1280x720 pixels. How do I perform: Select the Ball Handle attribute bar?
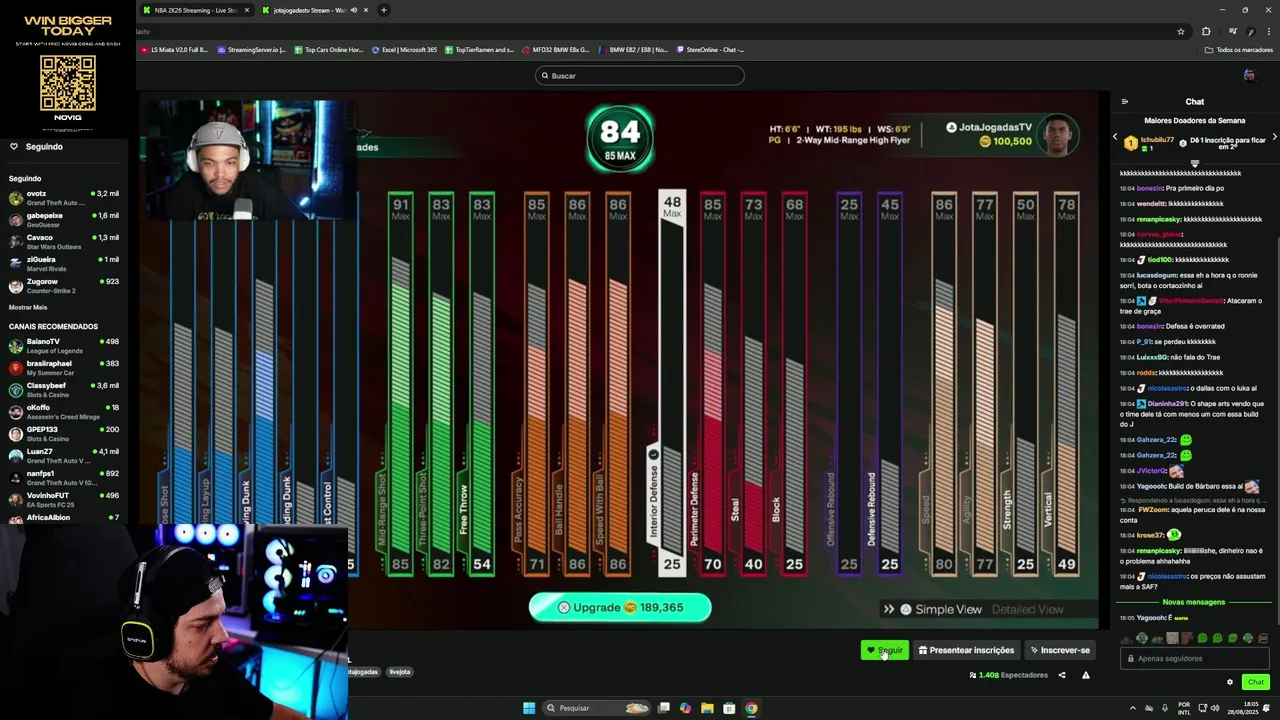point(577,385)
